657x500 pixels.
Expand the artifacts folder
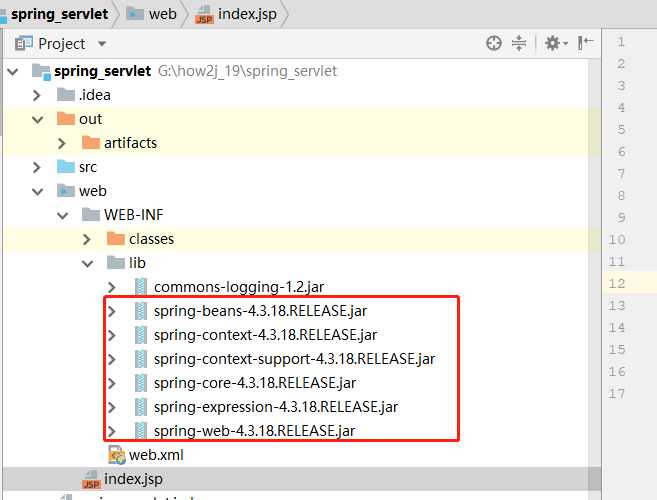(x=62, y=144)
